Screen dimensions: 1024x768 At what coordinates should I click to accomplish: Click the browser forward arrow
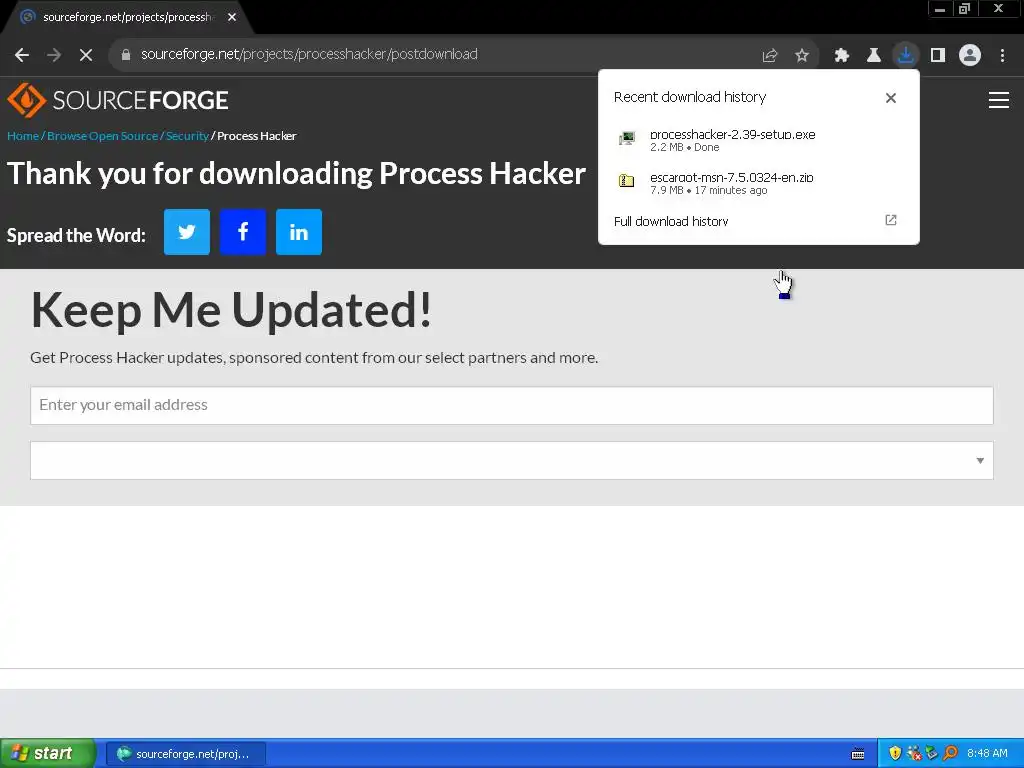point(54,55)
